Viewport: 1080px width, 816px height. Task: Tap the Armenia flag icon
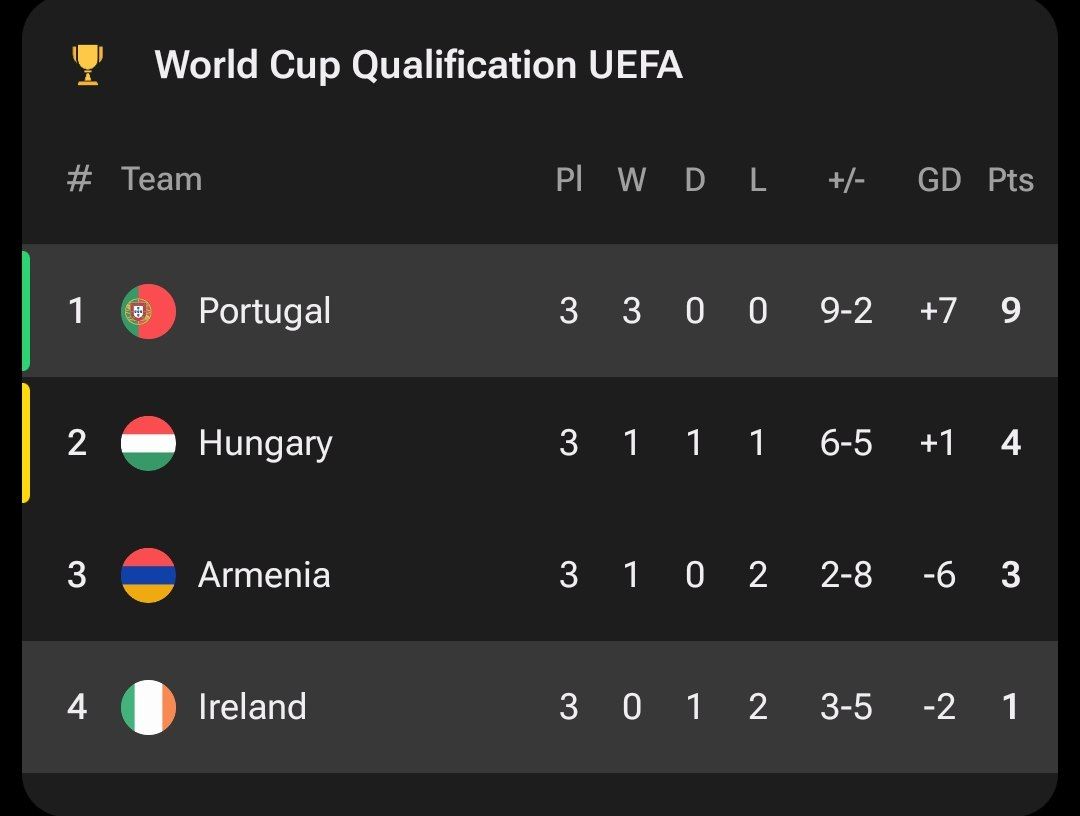[148, 575]
